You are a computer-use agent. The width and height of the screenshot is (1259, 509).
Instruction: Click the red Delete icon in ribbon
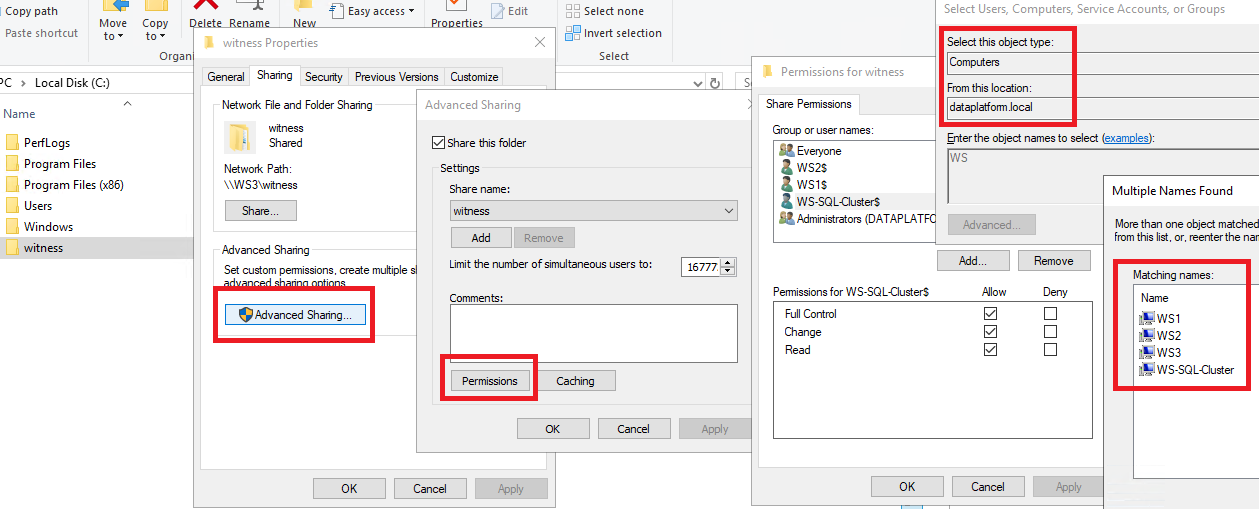click(x=205, y=5)
